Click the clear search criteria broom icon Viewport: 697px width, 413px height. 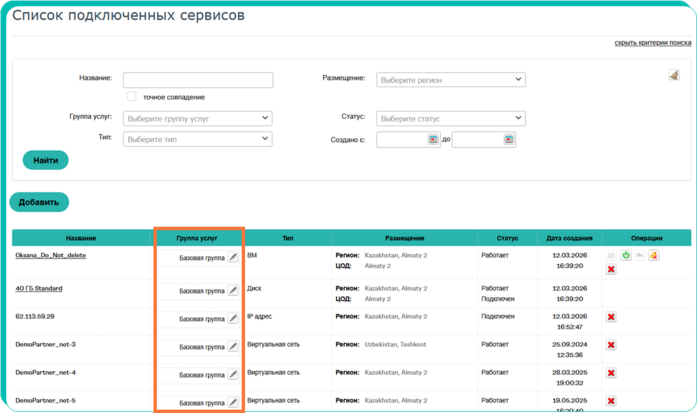tap(674, 75)
